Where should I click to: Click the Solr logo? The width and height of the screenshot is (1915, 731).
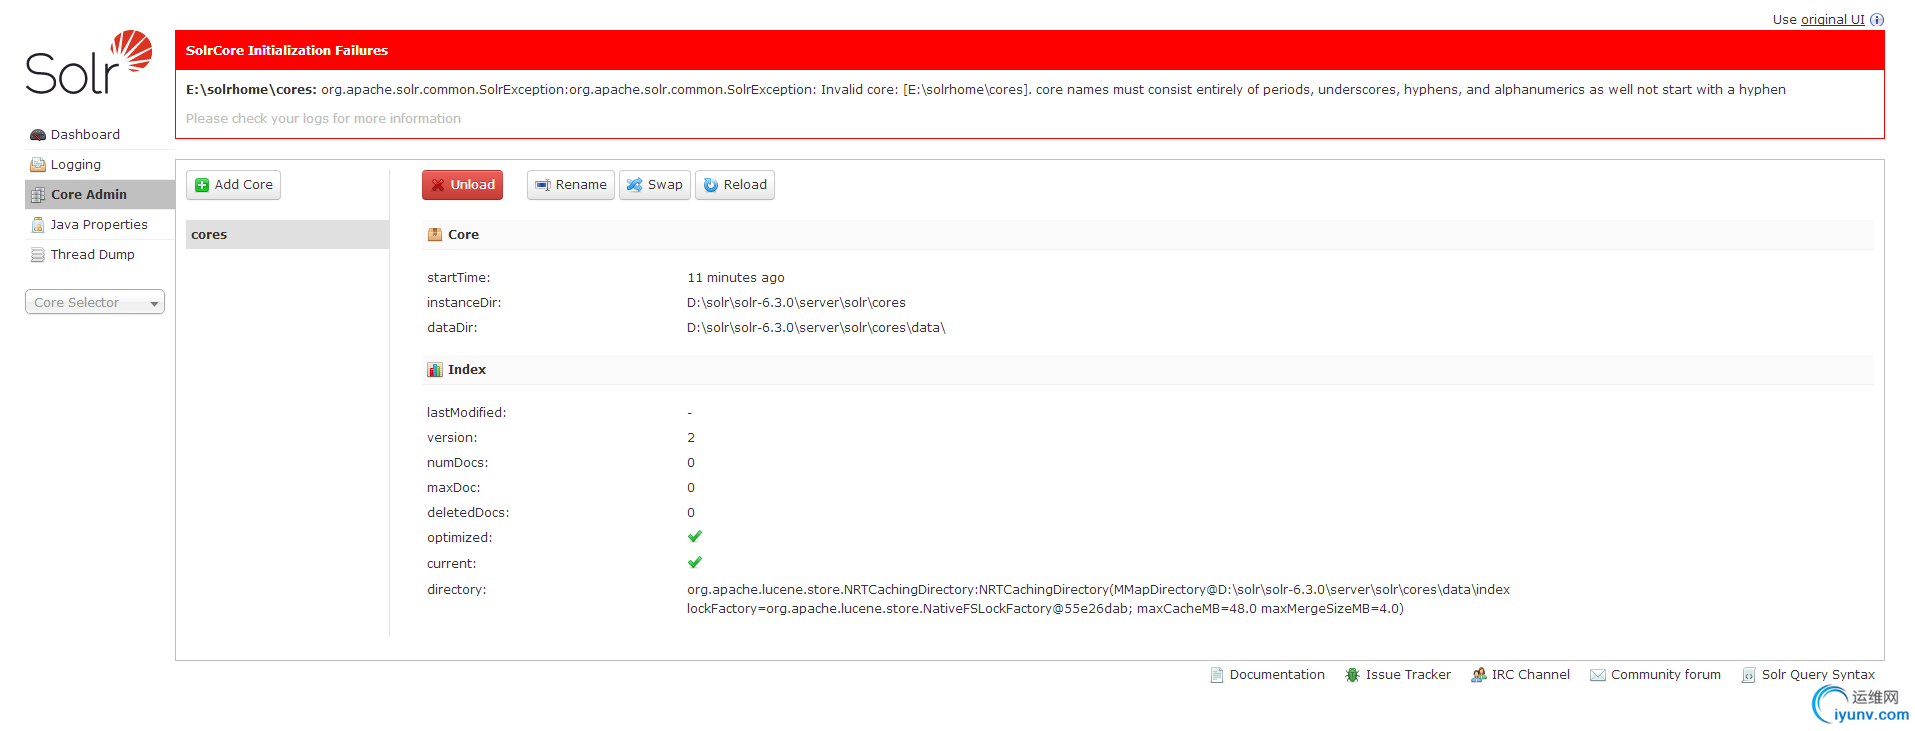pos(89,63)
